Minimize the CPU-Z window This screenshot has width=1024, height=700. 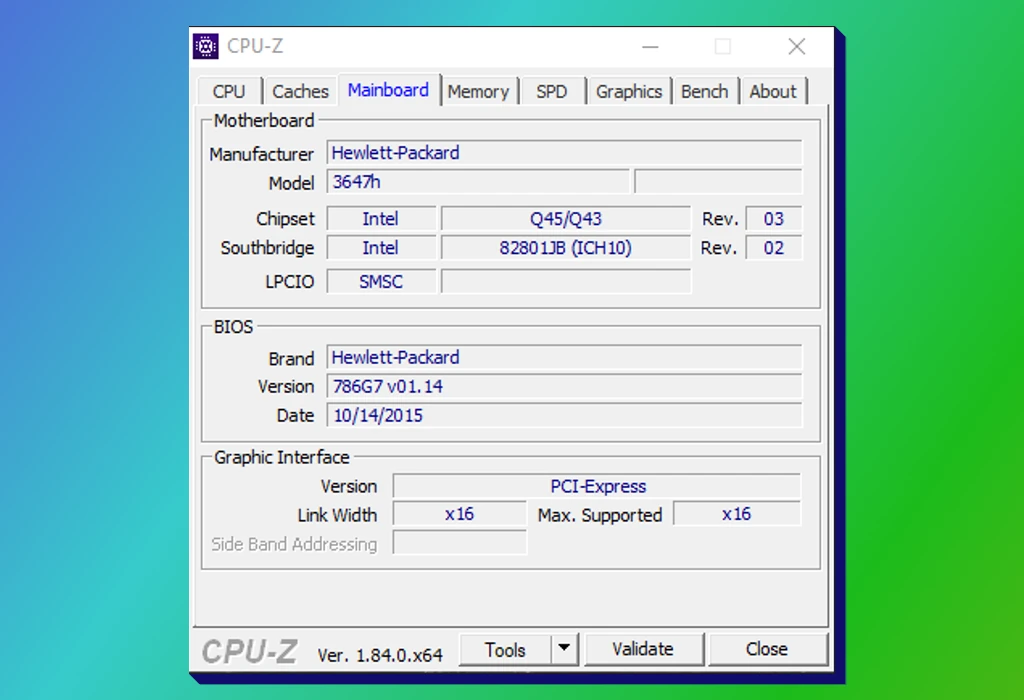[650, 46]
